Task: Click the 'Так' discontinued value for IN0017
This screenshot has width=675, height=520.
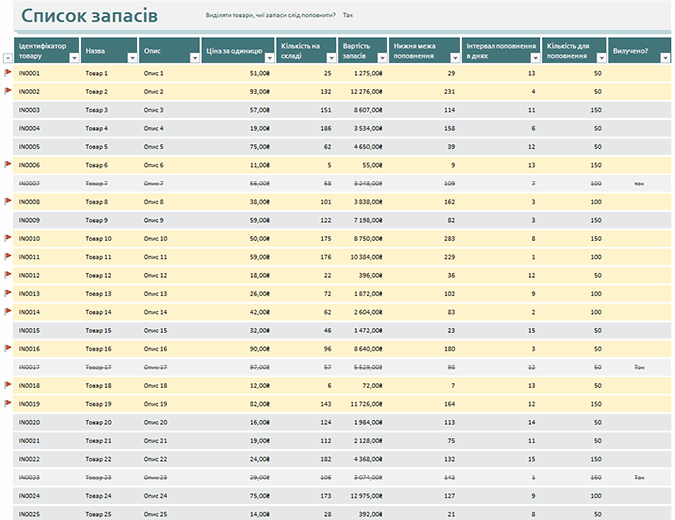Action: pyautogui.click(x=639, y=367)
